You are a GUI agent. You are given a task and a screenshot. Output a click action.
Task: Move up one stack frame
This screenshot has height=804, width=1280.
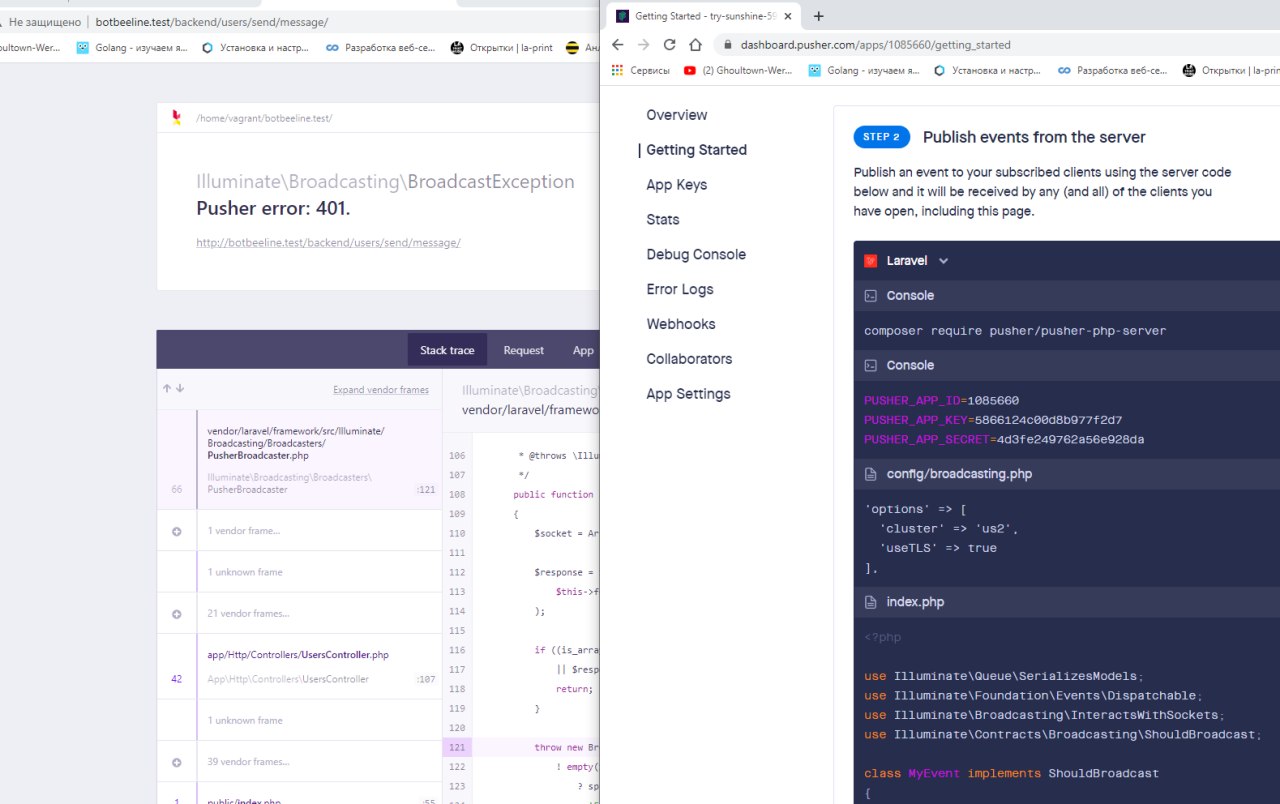tap(167, 389)
